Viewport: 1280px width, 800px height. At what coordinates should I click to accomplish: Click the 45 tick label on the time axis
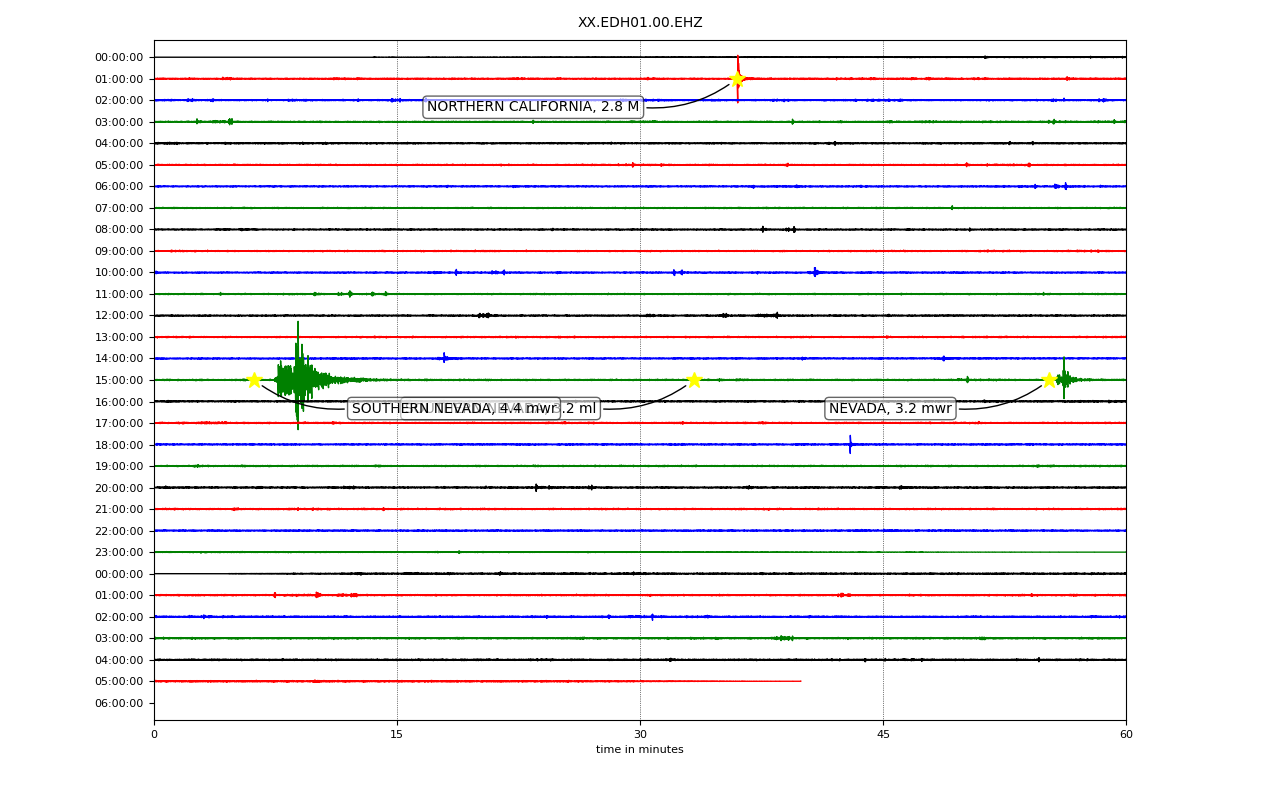(883, 735)
